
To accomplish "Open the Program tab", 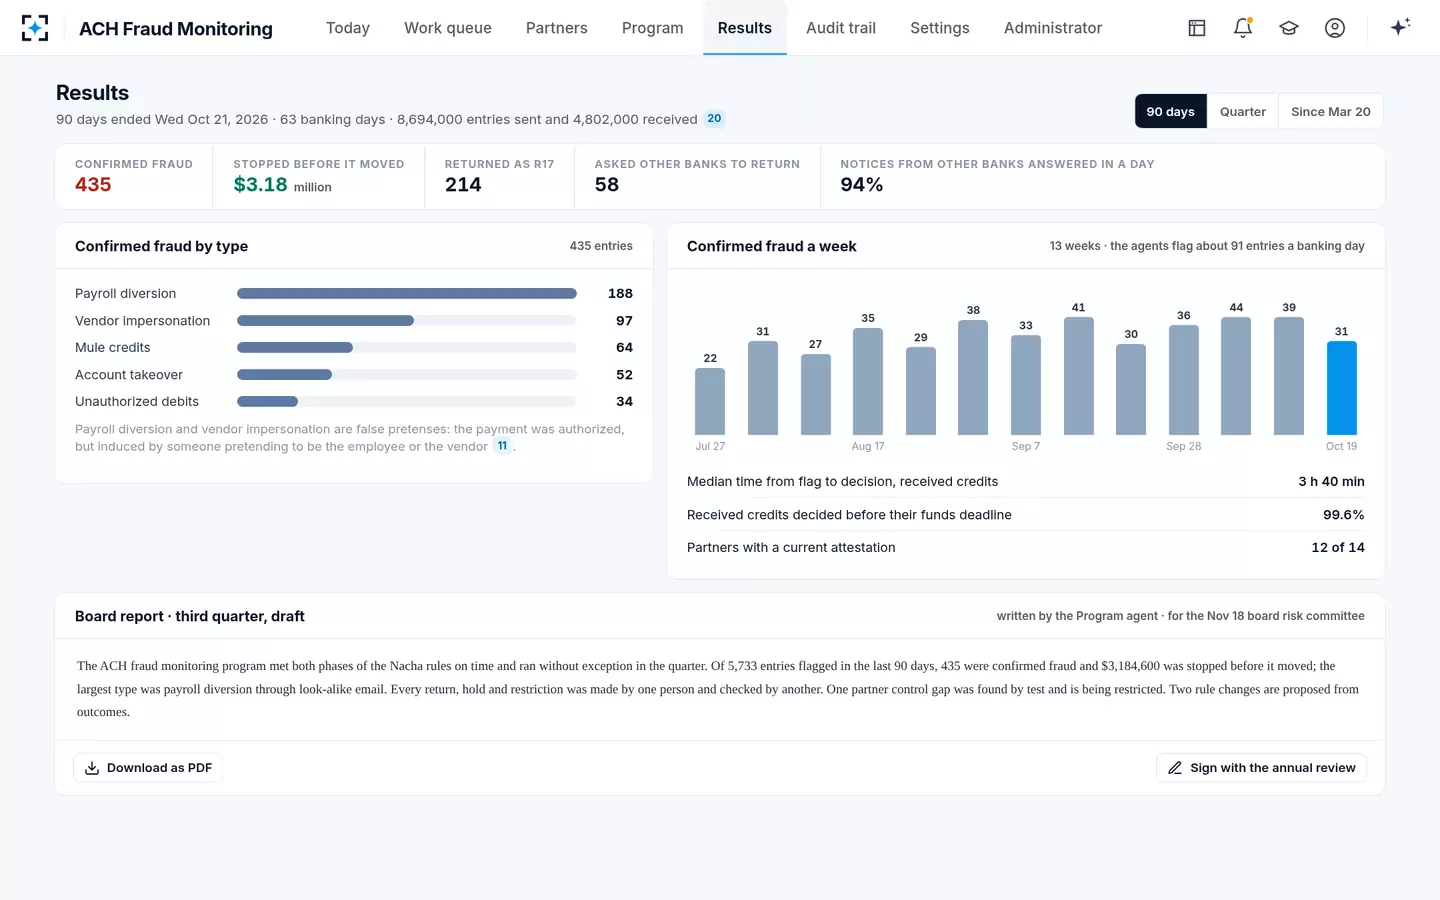I will click(653, 28).
